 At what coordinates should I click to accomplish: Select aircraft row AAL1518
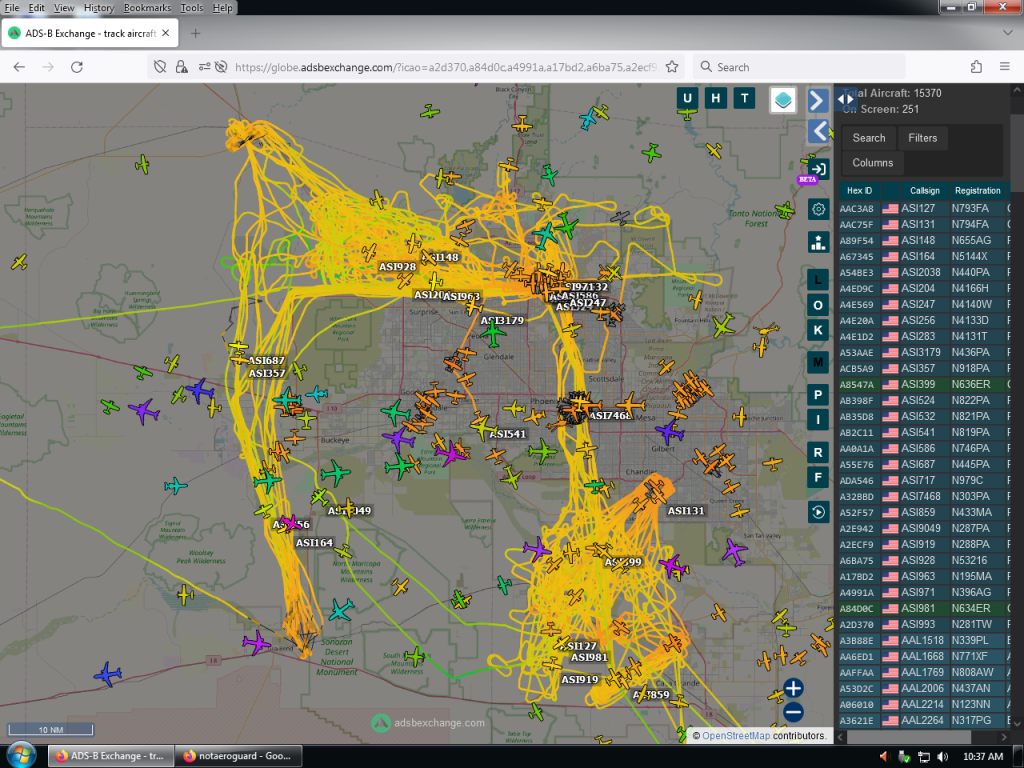click(x=923, y=641)
